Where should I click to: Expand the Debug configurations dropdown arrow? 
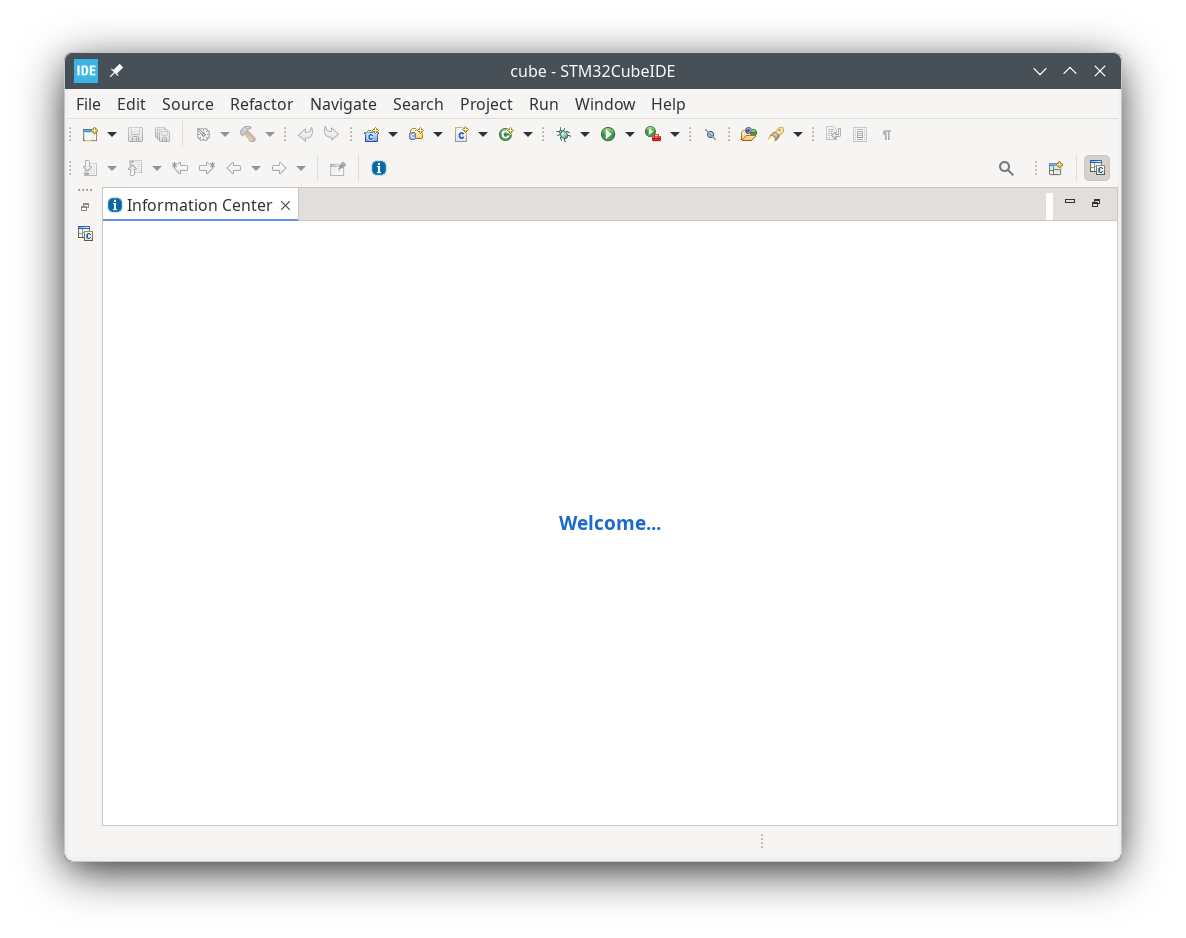pos(585,134)
